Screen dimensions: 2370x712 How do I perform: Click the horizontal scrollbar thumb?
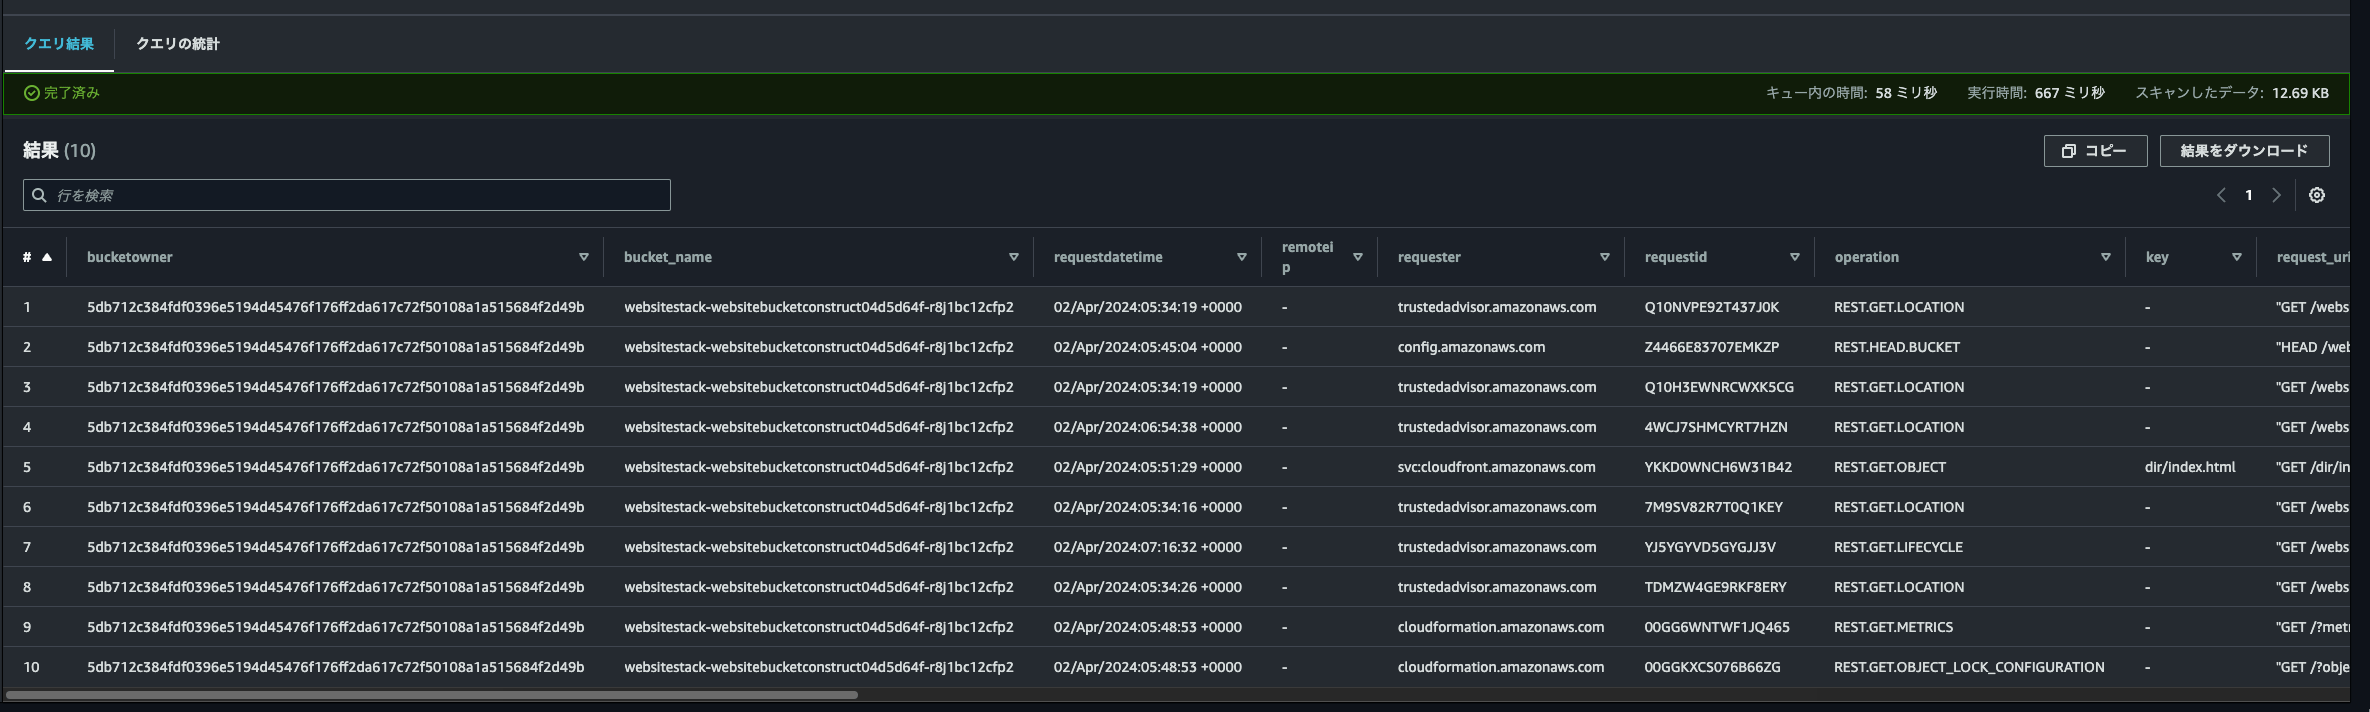tap(432, 694)
